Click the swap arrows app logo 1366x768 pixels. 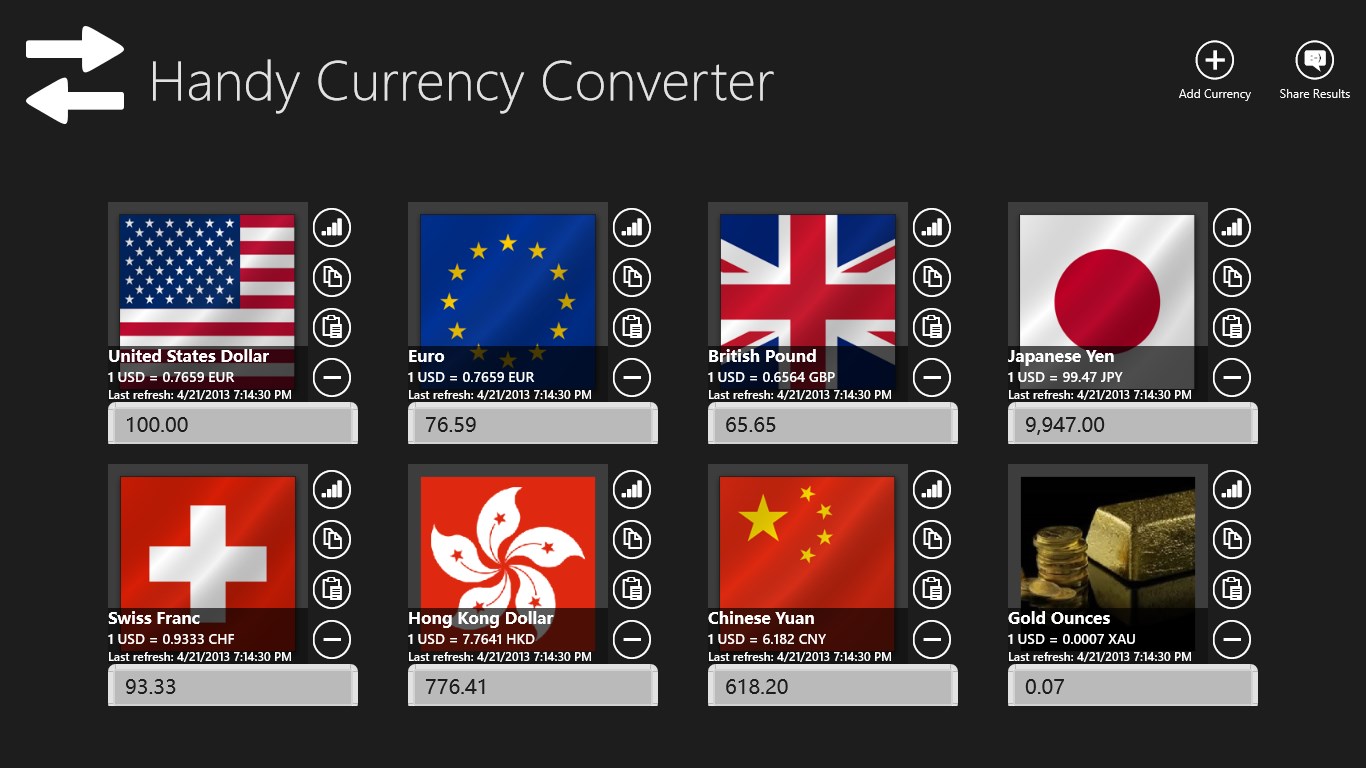coord(75,75)
